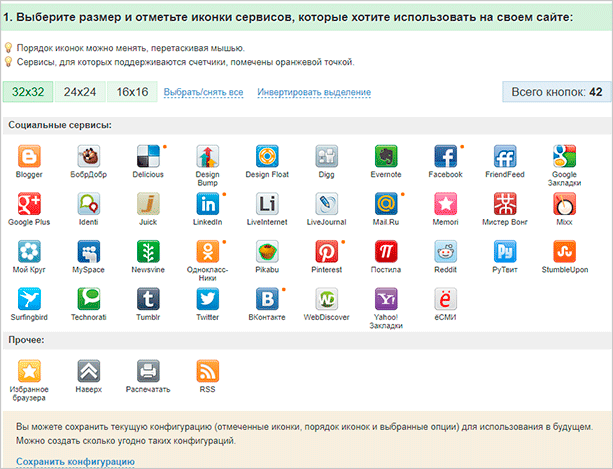Image resolution: width=613 pixels, height=469 pixels.
Task: Pick the Memori star icon
Action: (445, 204)
